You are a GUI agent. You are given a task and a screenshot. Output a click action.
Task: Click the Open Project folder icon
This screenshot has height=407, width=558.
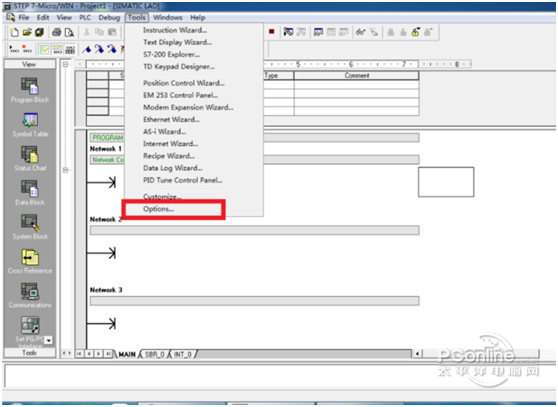pos(27,32)
